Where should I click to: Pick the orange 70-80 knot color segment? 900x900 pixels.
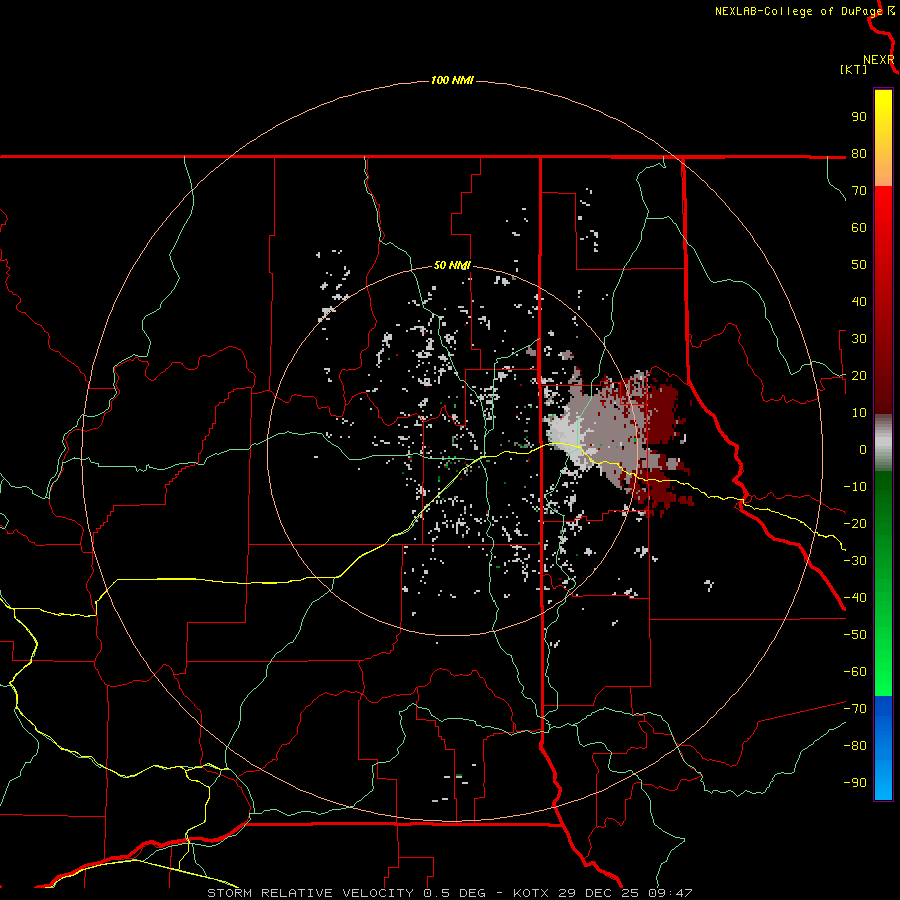coord(883,170)
